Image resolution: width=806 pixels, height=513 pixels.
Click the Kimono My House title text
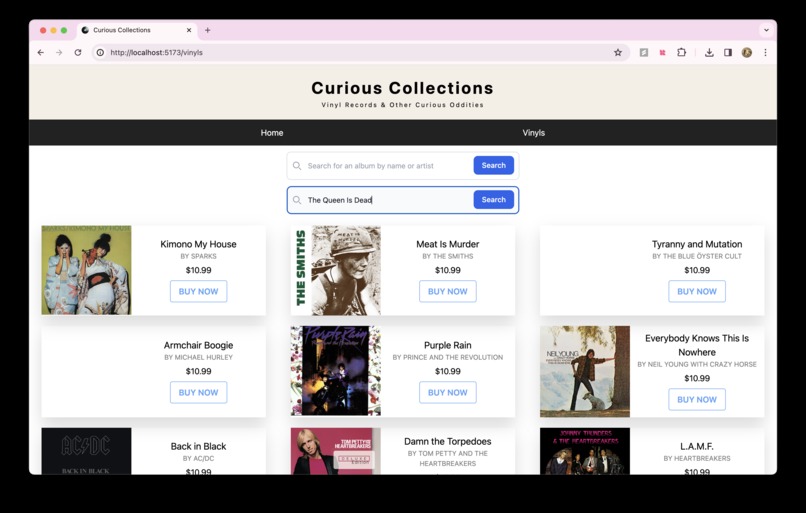pyautogui.click(x=198, y=244)
